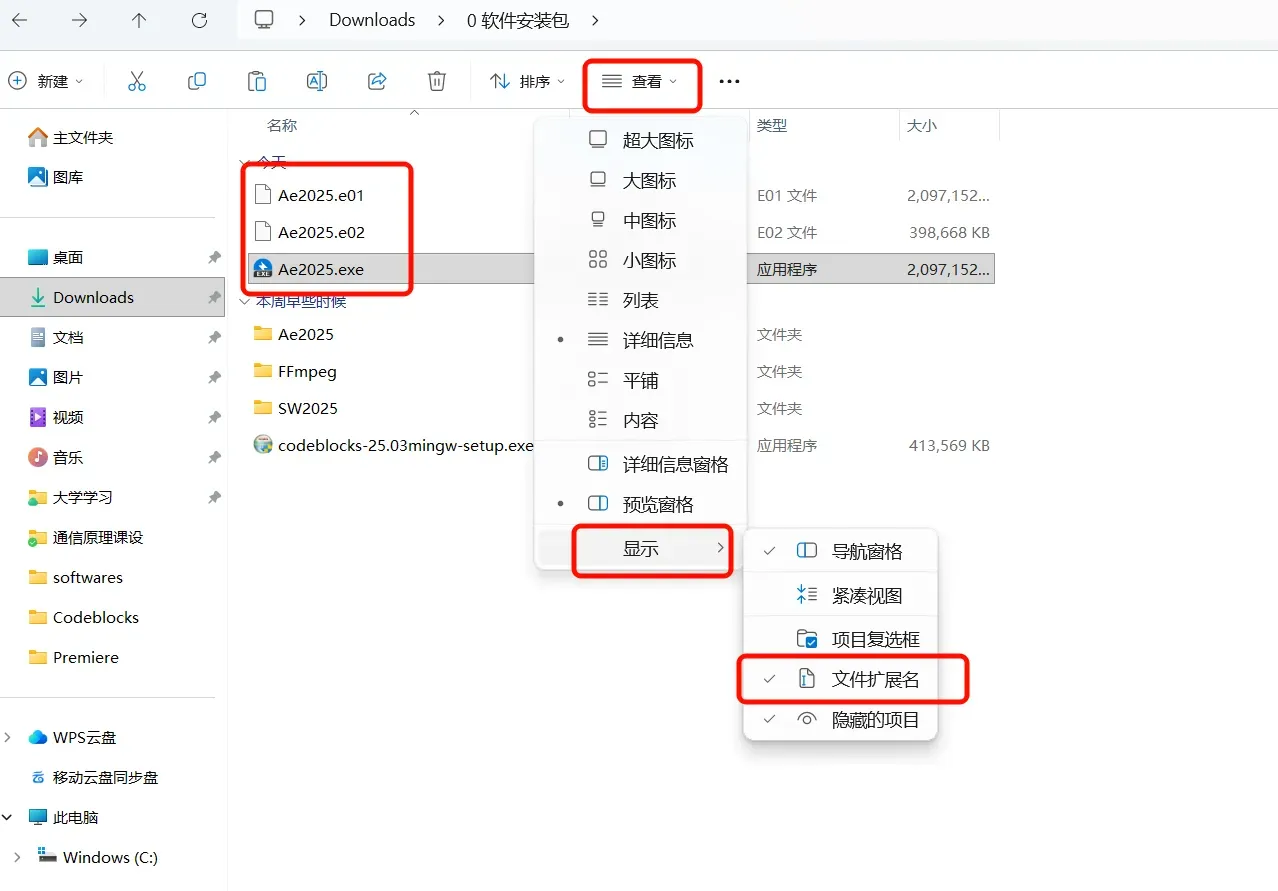Toggle 隐藏的项目 visibility option
The width and height of the screenshot is (1278, 891).
(874, 720)
